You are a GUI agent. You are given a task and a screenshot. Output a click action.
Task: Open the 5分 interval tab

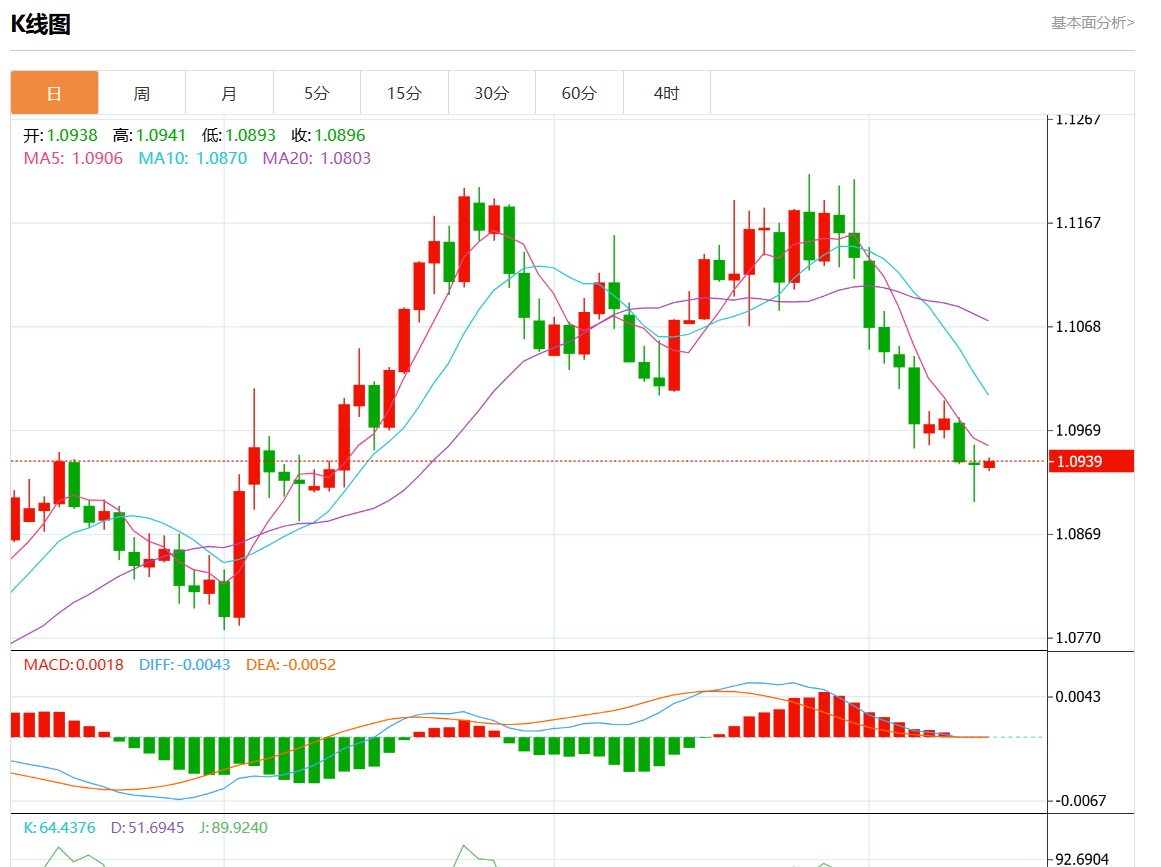click(x=316, y=93)
